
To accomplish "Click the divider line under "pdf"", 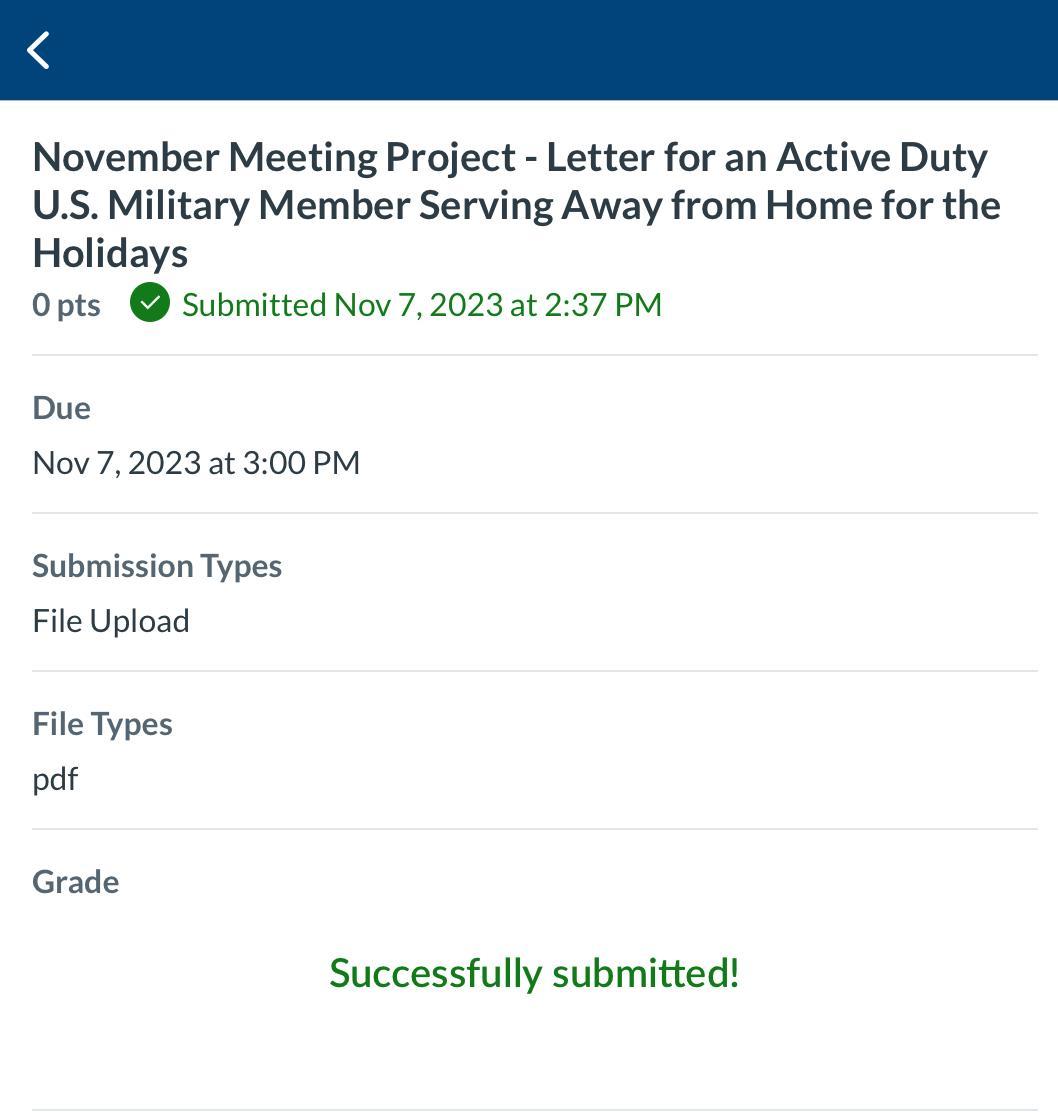I will pos(534,829).
